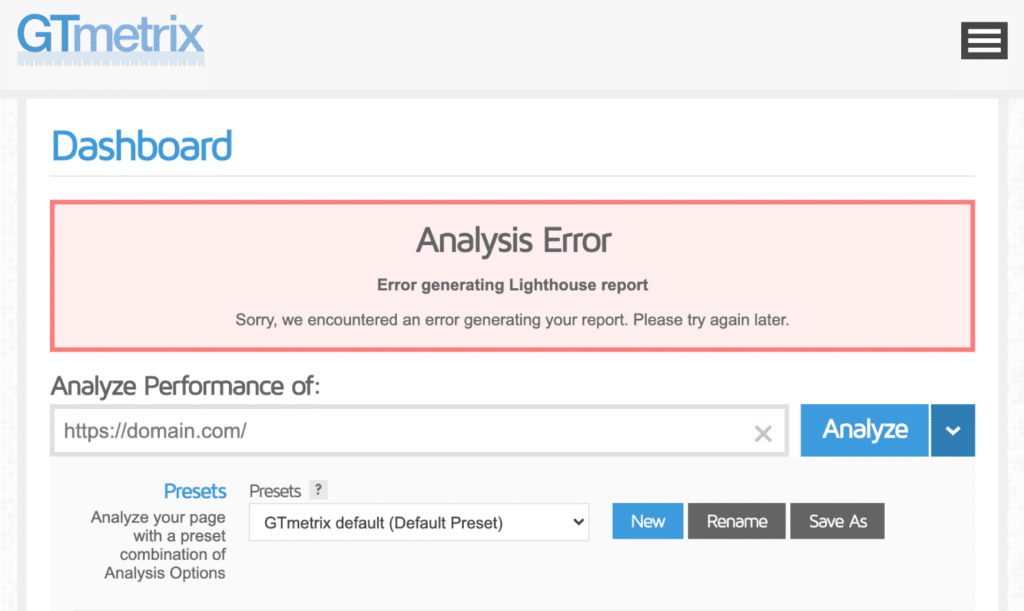Clear the URL field with the X icon
Image resolution: width=1024 pixels, height=611 pixels.
coord(763,433)
